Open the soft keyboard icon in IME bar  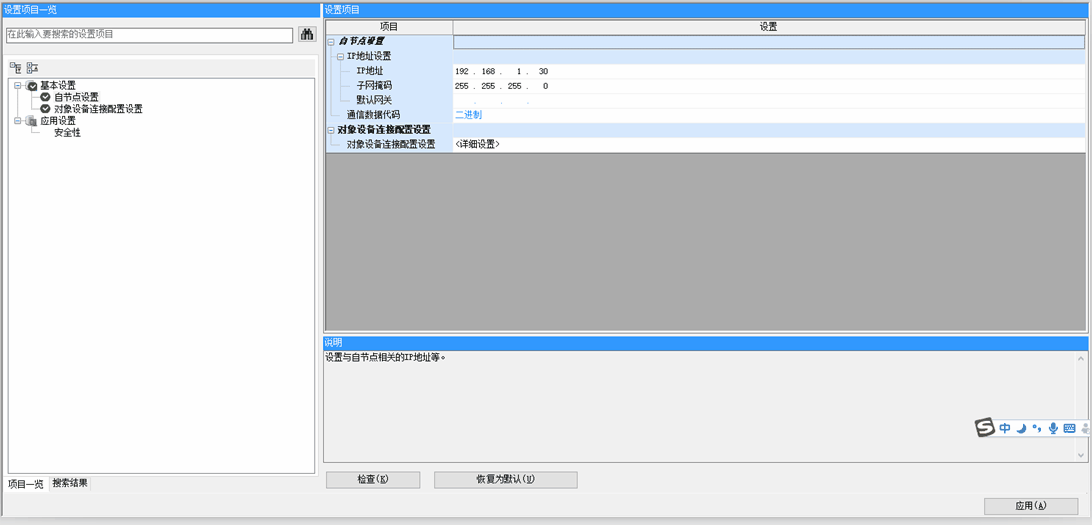(1069, 428)
